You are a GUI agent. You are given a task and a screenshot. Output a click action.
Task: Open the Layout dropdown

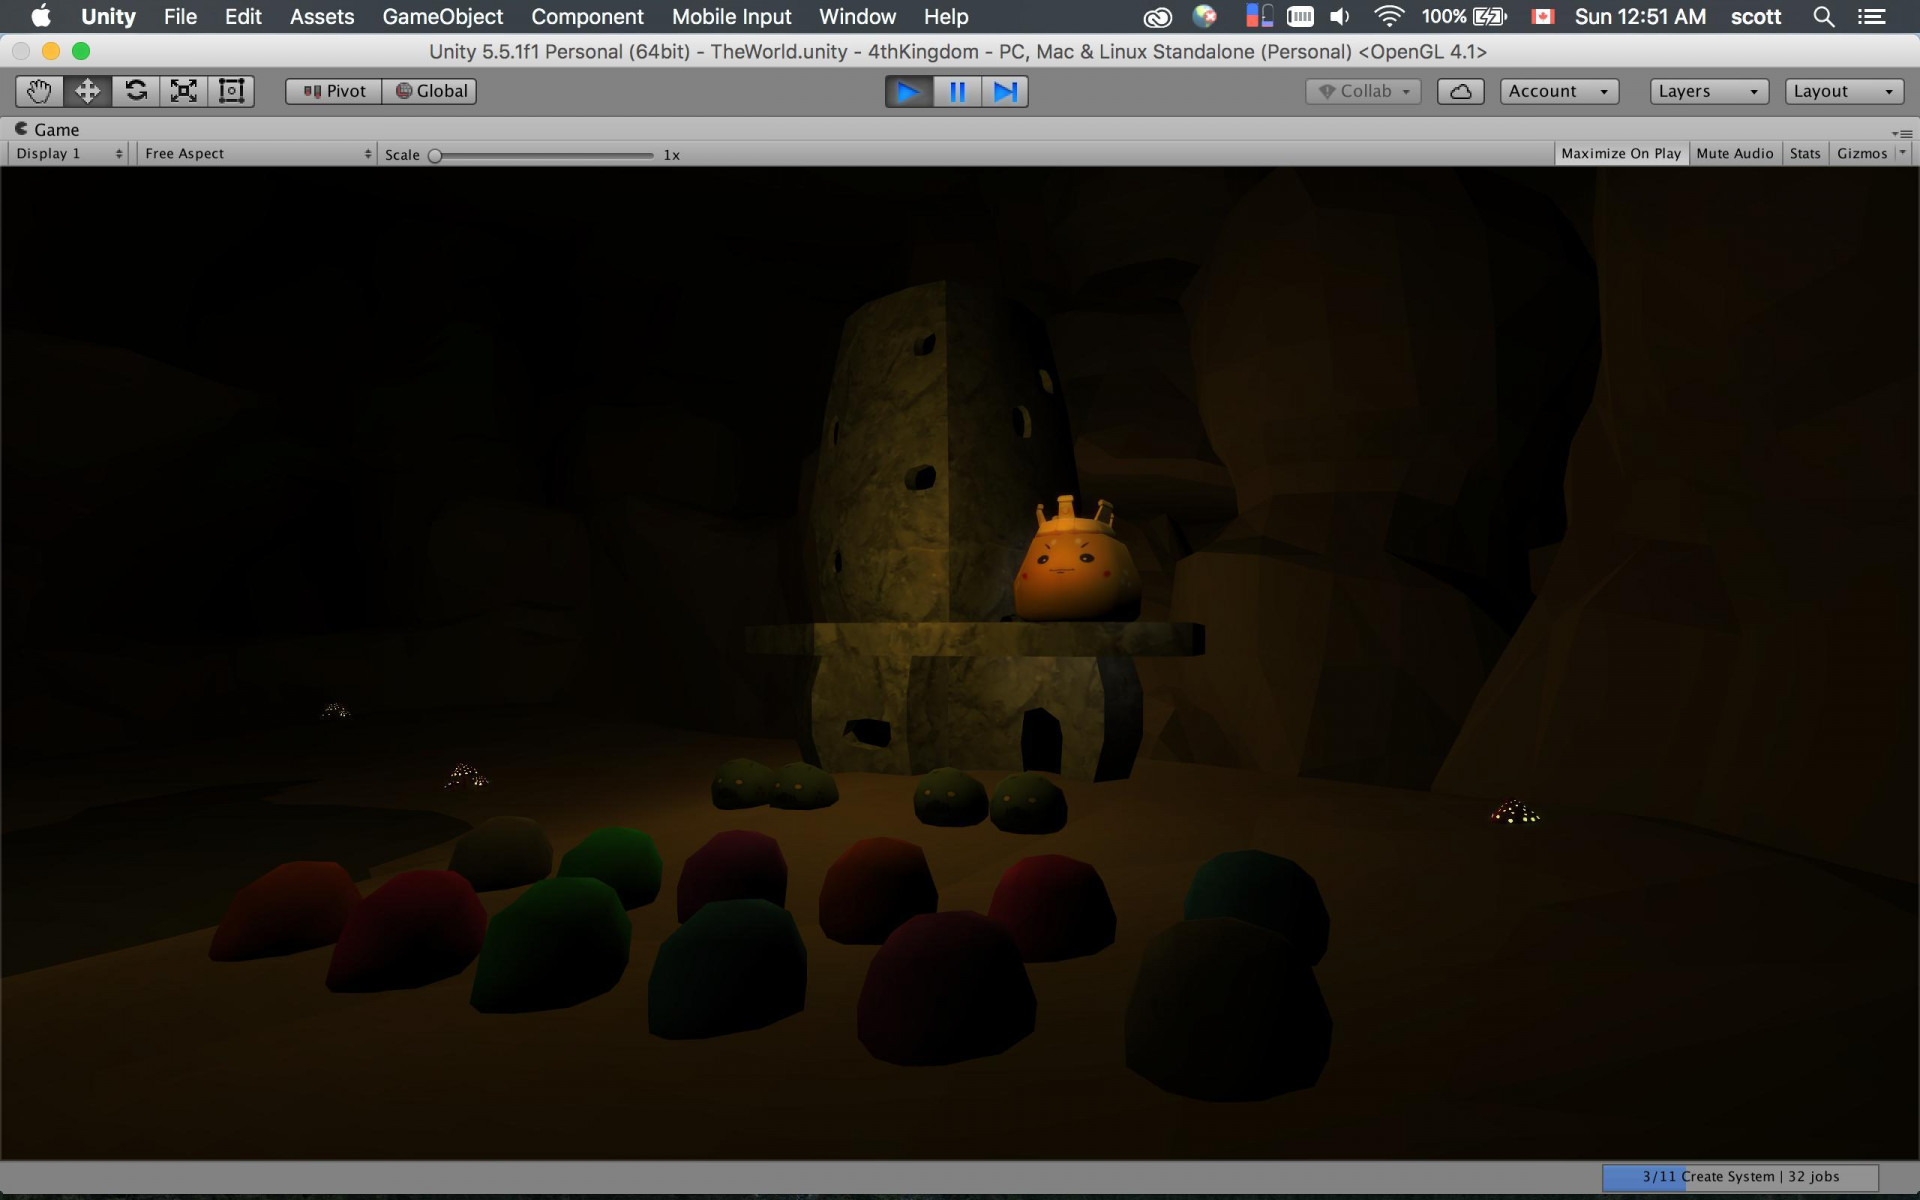[1844, 91]
